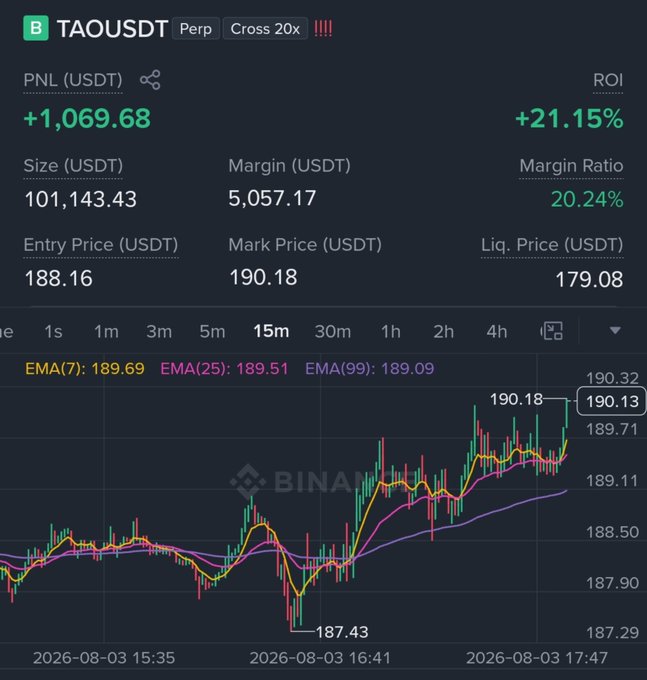Viewport: 647px width, 680px height.
Task: Tap the Liq. Price (USDT) label
Action: point(552,245)
